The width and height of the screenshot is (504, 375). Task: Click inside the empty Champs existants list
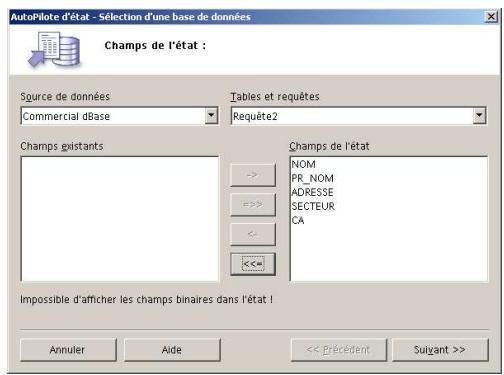click(x=120, y=219)
